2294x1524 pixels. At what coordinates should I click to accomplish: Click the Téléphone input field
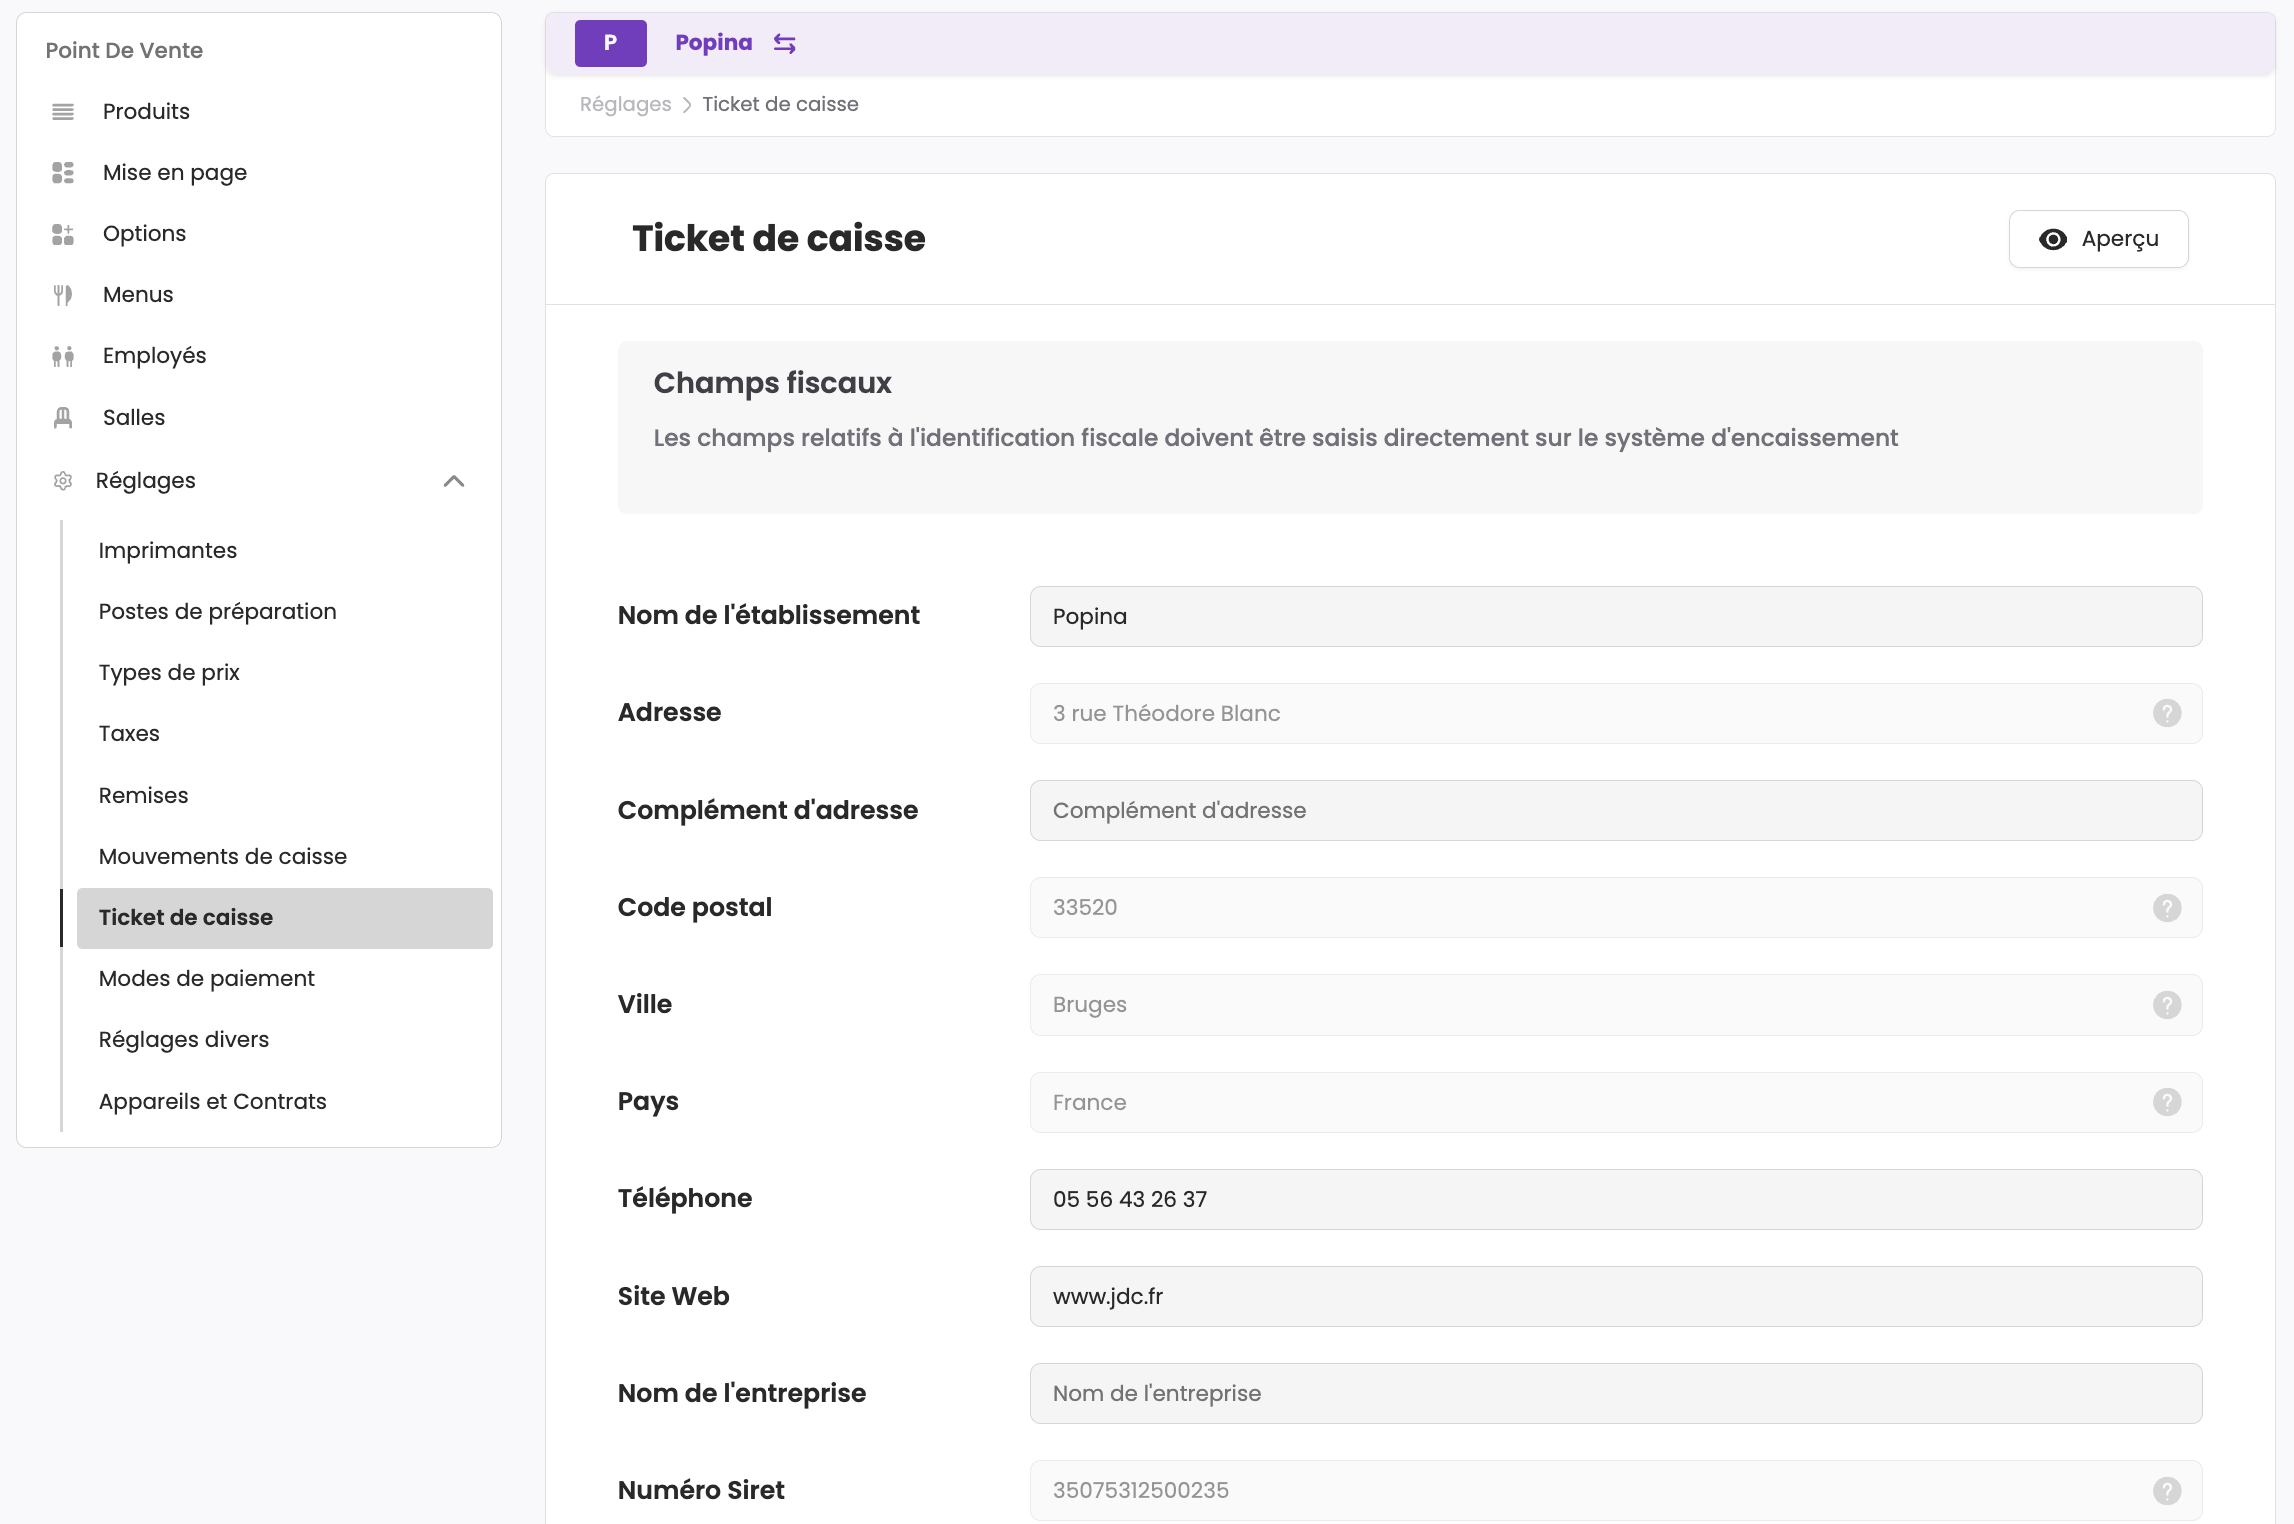point(1615,1199)
